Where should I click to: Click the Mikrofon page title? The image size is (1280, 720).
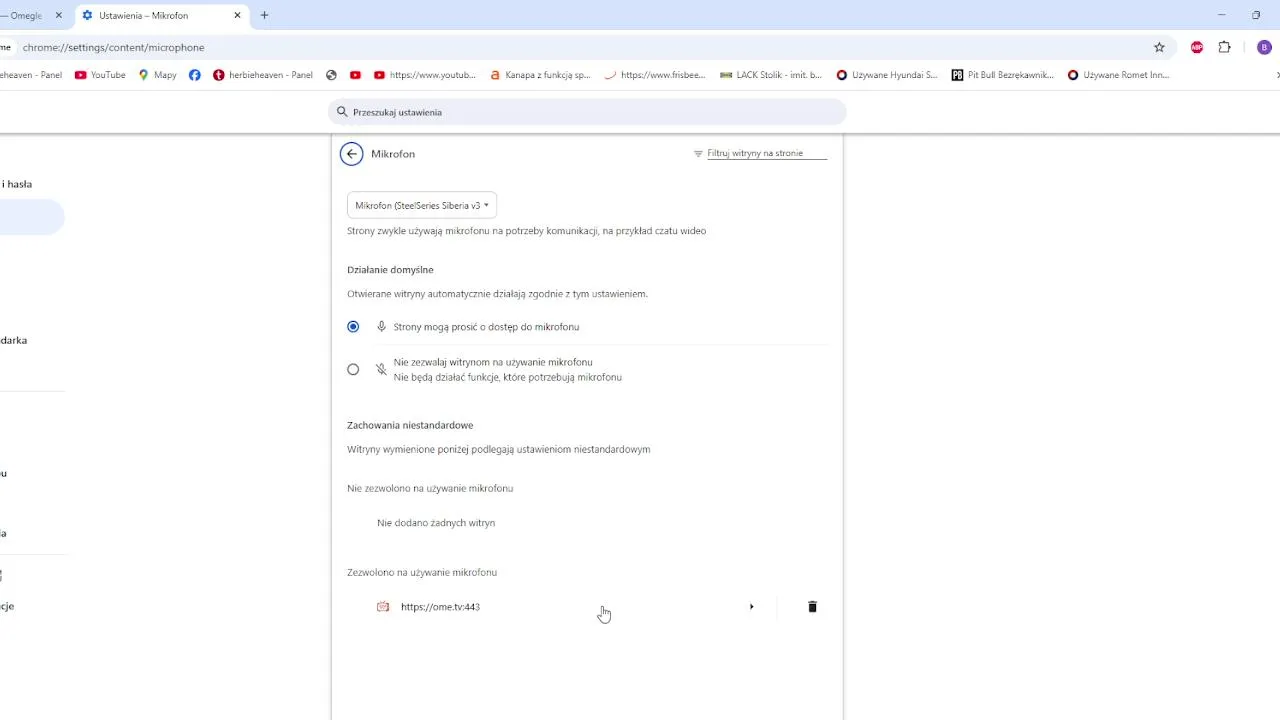coord(393,154)
